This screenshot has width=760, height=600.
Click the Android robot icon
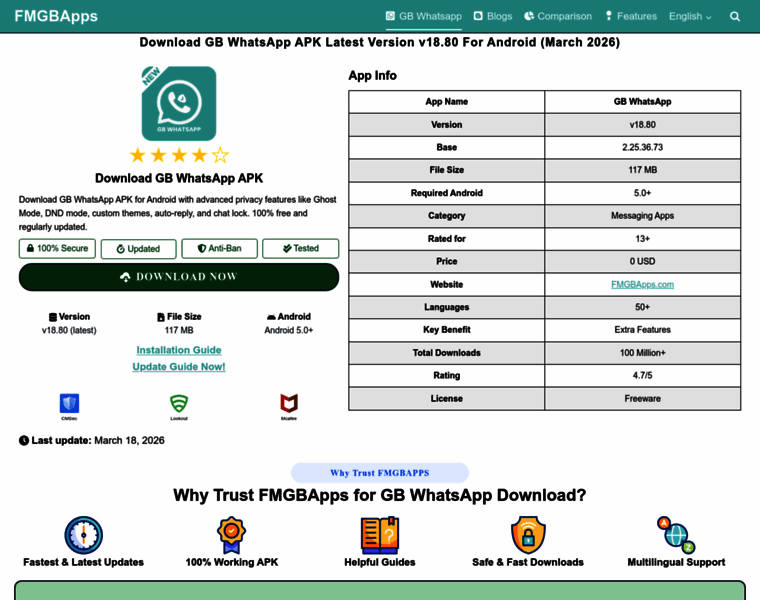pyautogui.click(x=271, y=317)
